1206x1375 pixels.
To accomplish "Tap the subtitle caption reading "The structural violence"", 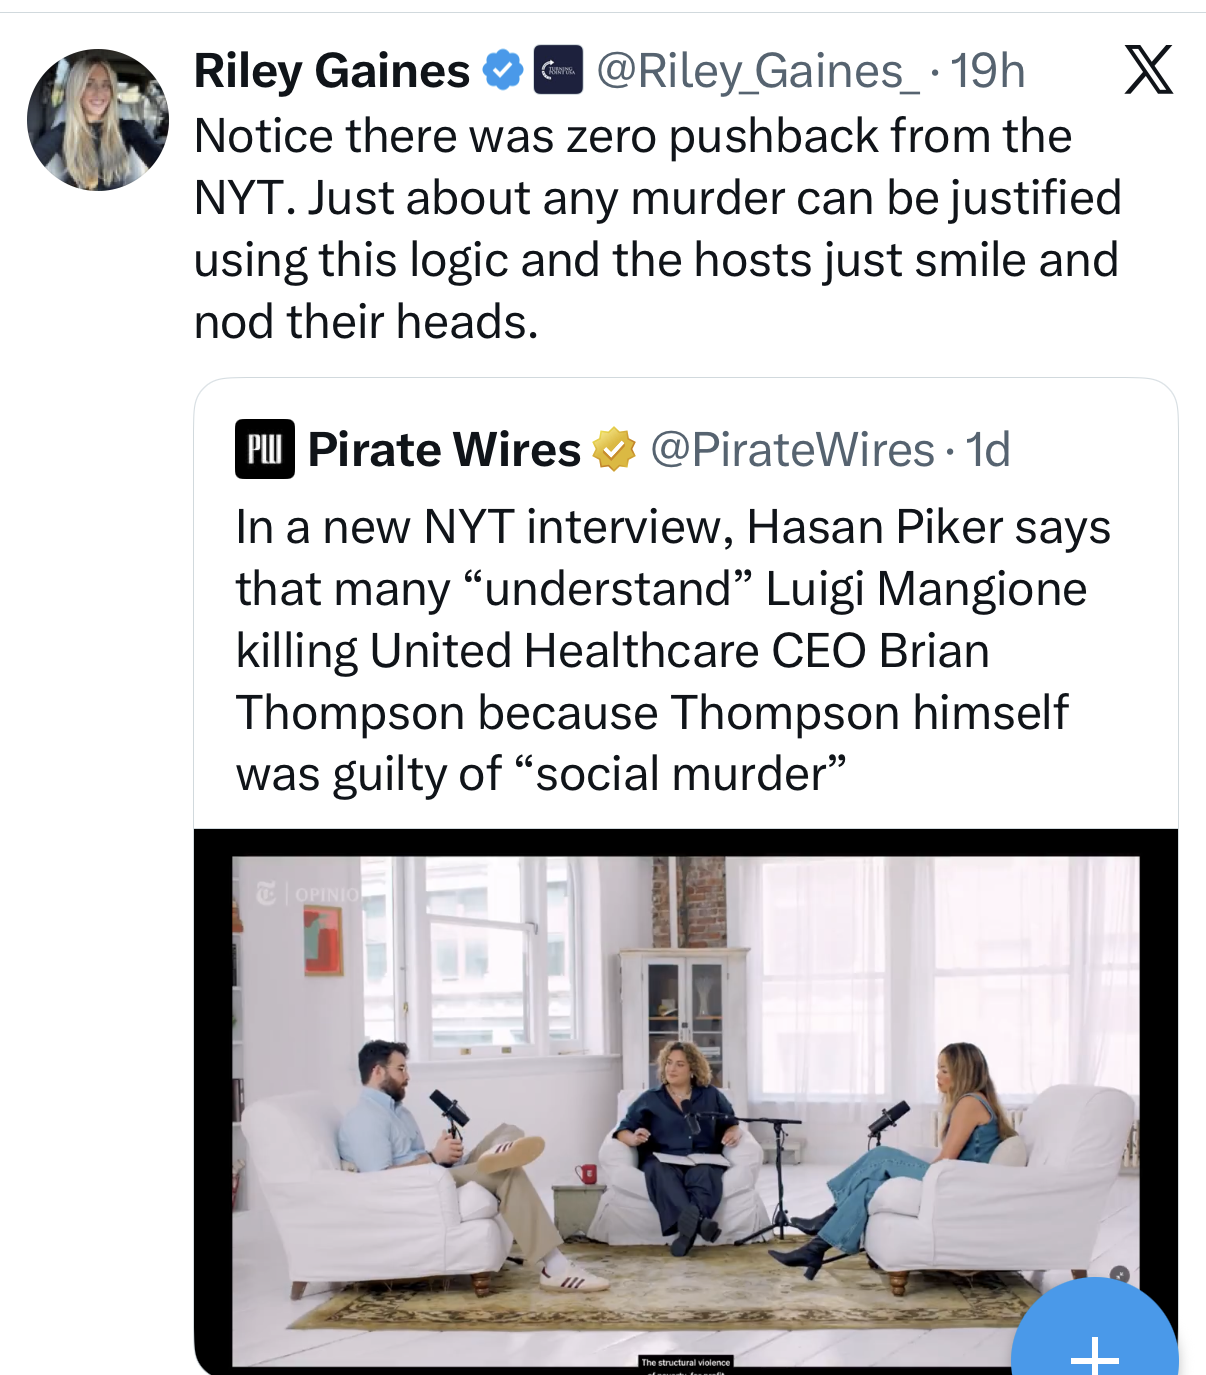I will 686,1362.
